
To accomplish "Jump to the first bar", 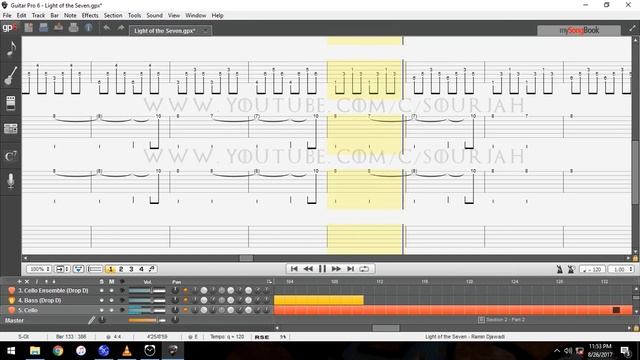I will tap(294, 269).
